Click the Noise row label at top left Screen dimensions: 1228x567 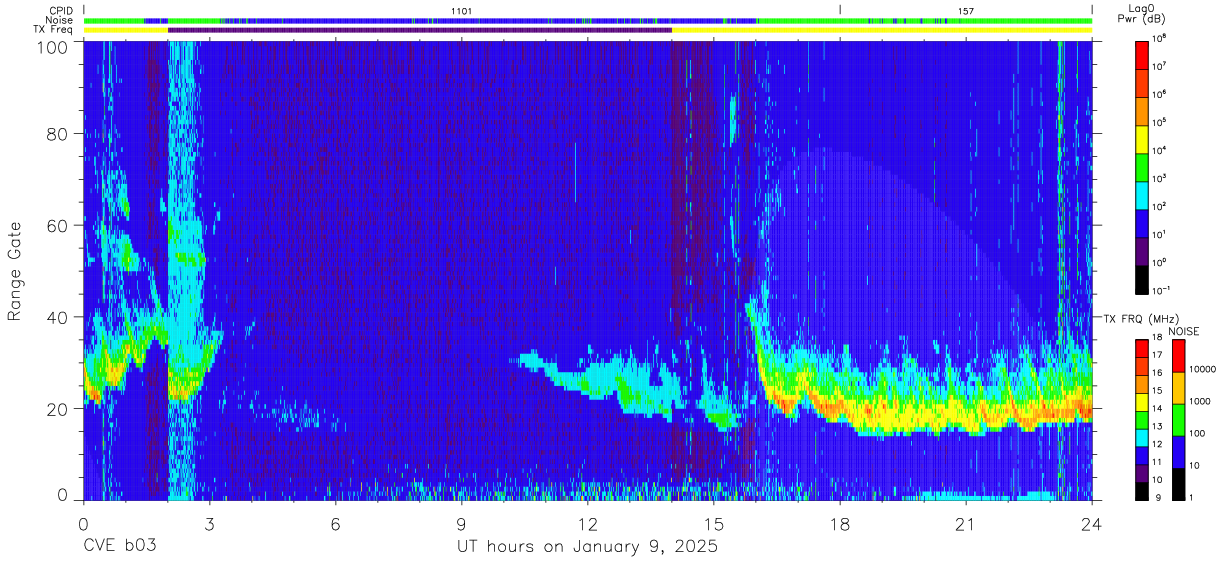[x=59, y=20]
